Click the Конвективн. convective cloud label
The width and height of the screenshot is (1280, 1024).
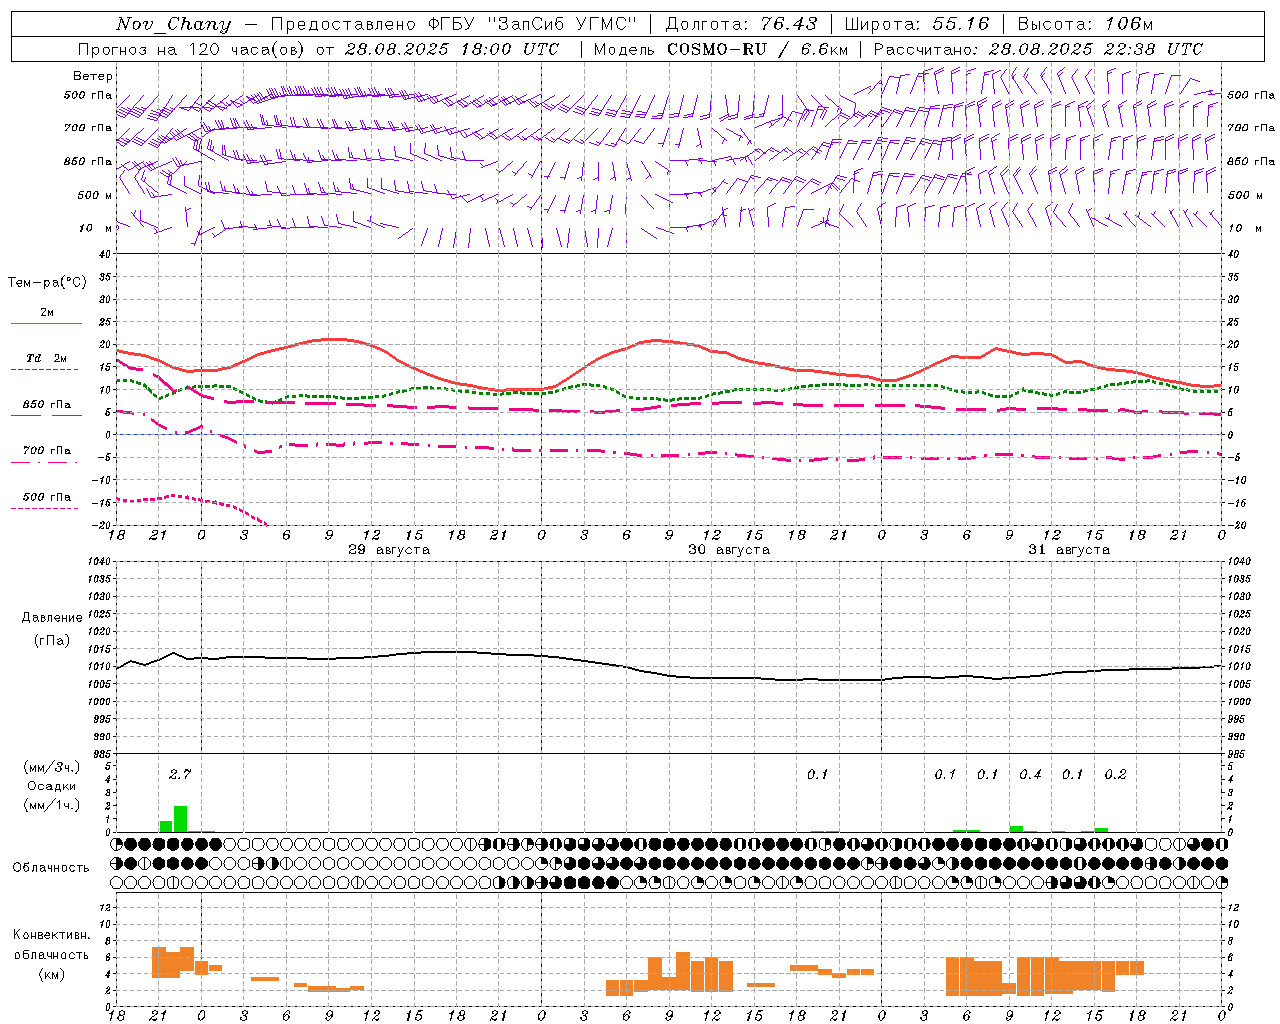(52, 935)
